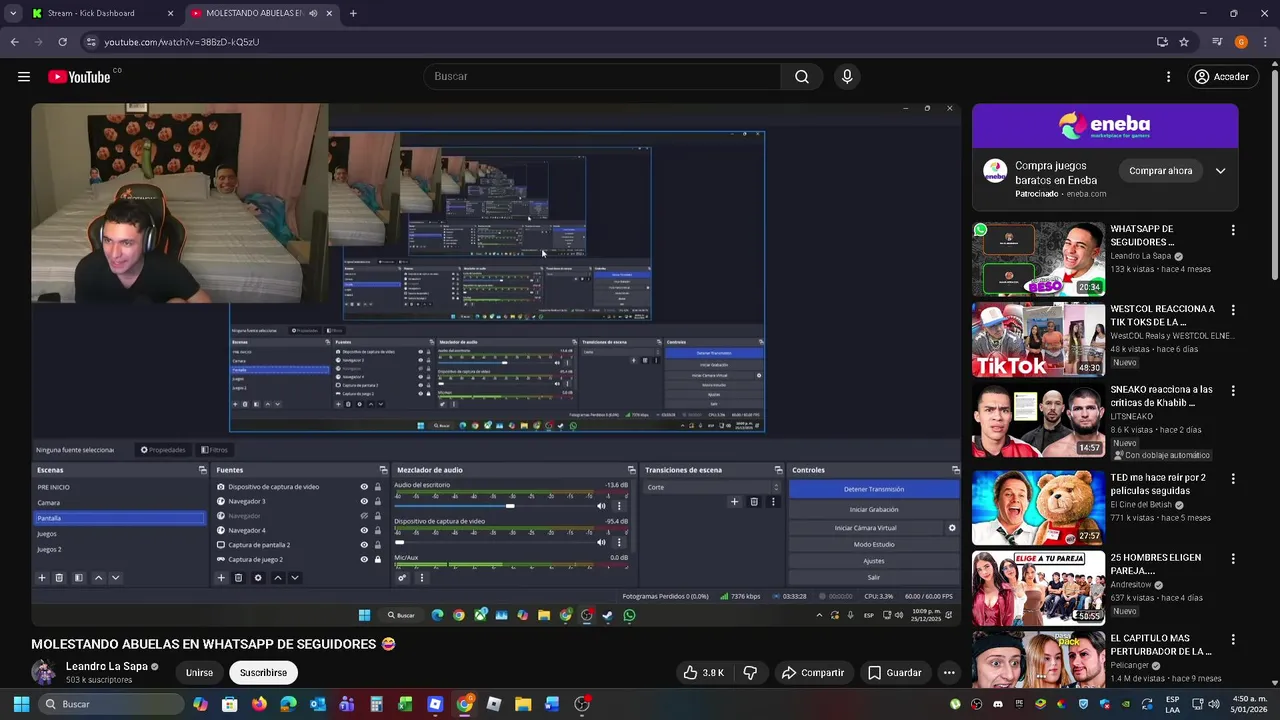Close the MOLESTANDO ABUELAS tab
The image size is (1280, 720).
tap(329, 13)
